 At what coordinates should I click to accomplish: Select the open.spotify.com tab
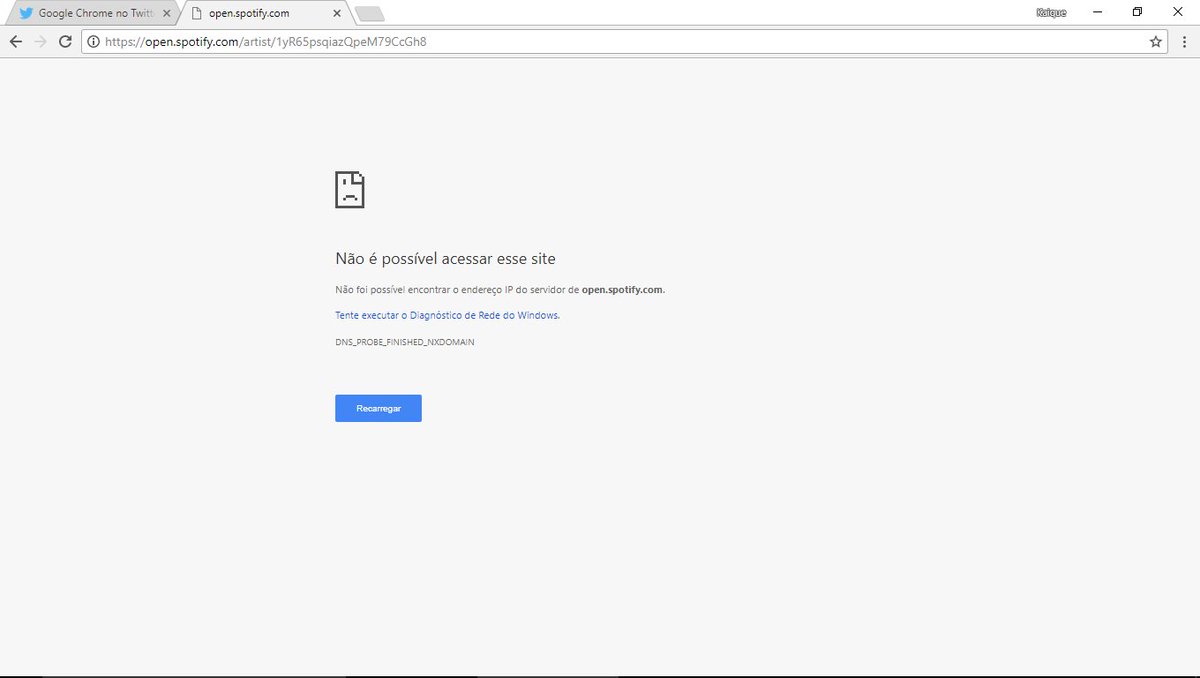click(265, 14)
